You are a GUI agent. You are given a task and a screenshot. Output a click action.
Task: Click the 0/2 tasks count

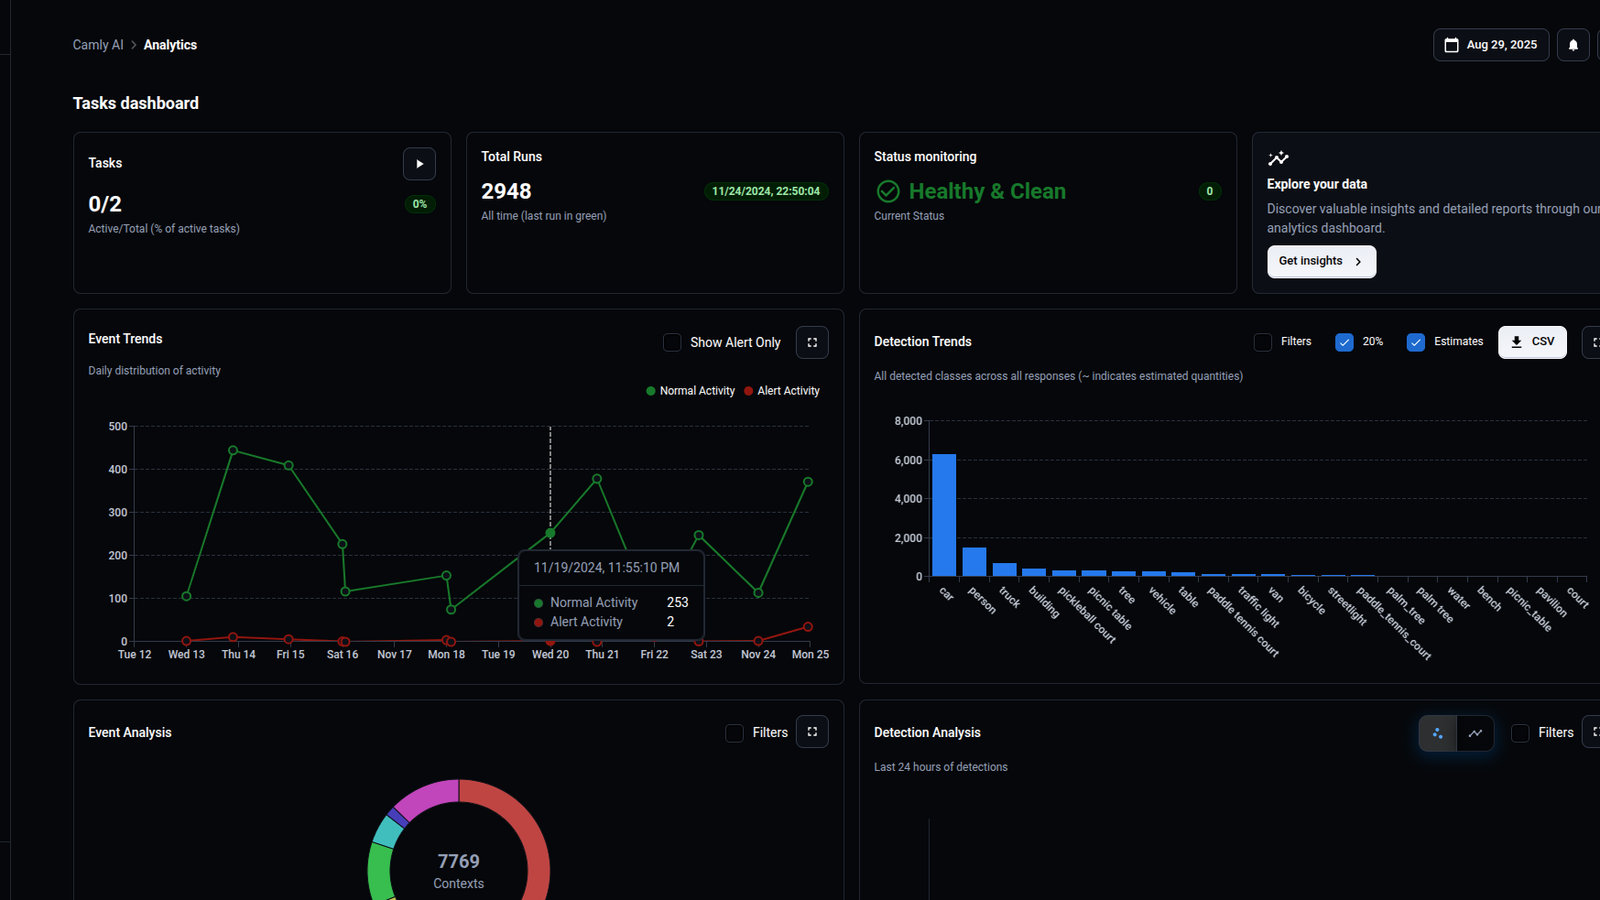click(x=105, y=204)
